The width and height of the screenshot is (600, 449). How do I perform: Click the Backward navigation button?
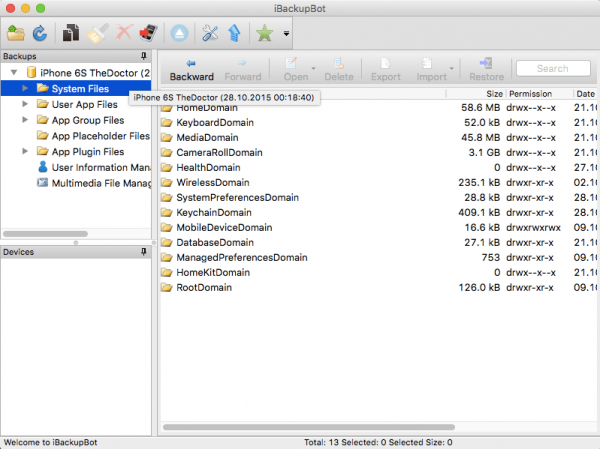tap(192, 70)
